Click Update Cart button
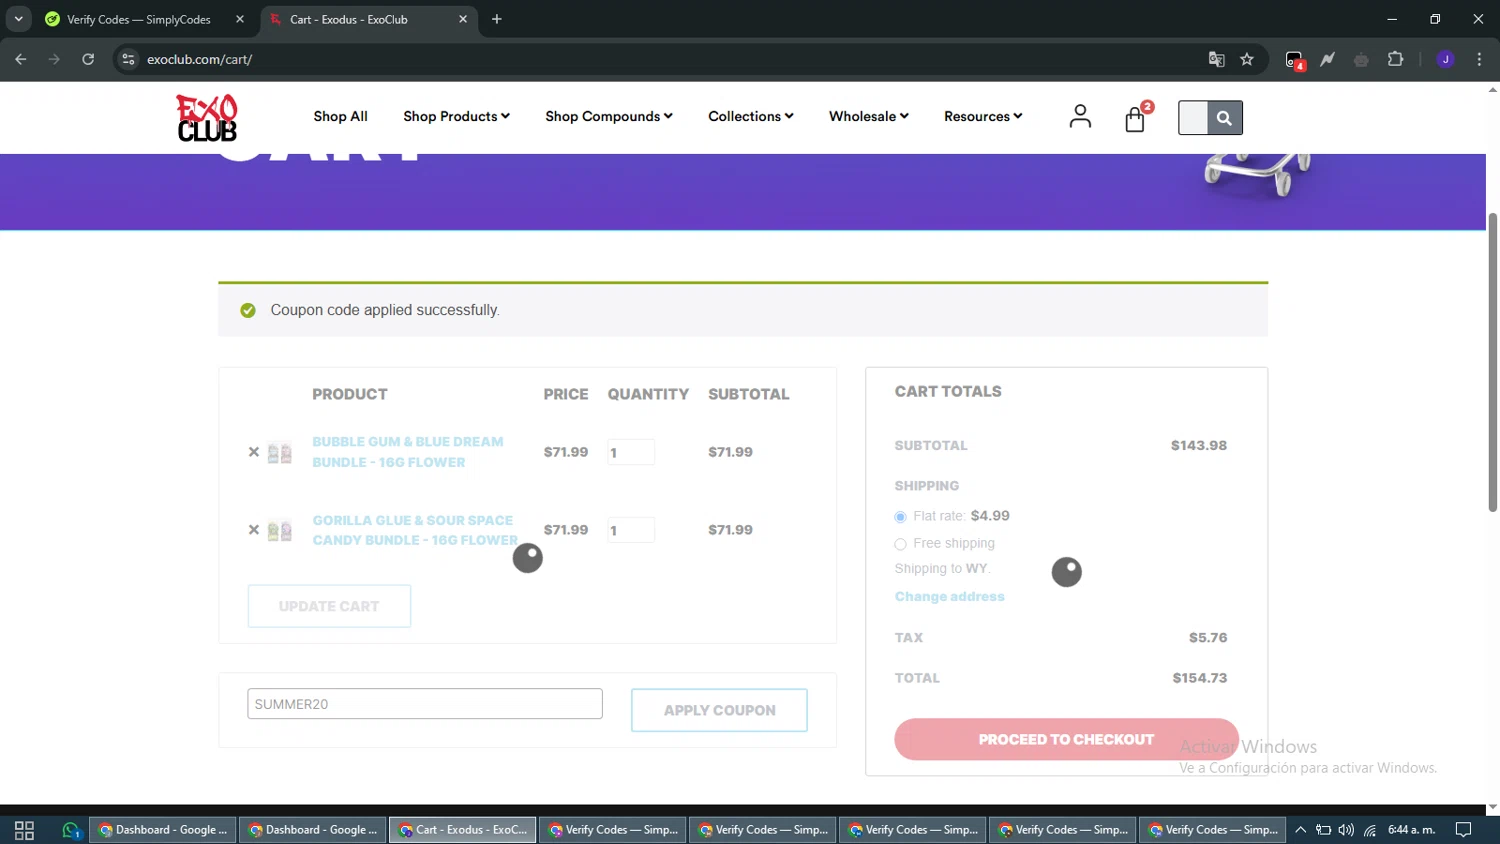Viewport: 1500px width, 844px height. coord(329,606)
